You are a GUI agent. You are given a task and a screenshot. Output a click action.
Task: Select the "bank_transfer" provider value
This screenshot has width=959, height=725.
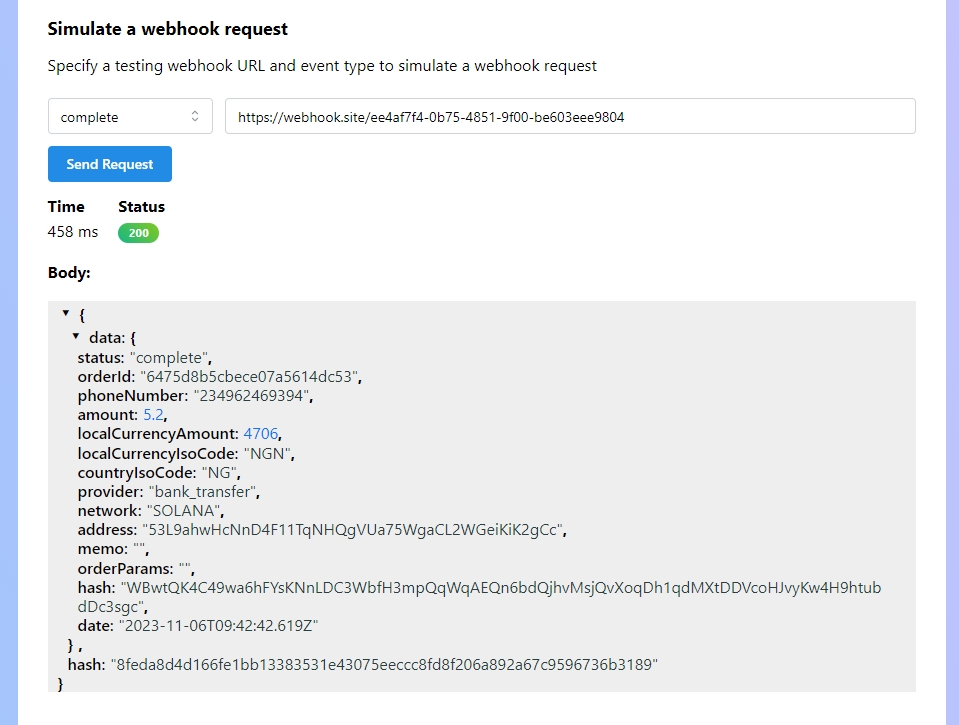205,491
